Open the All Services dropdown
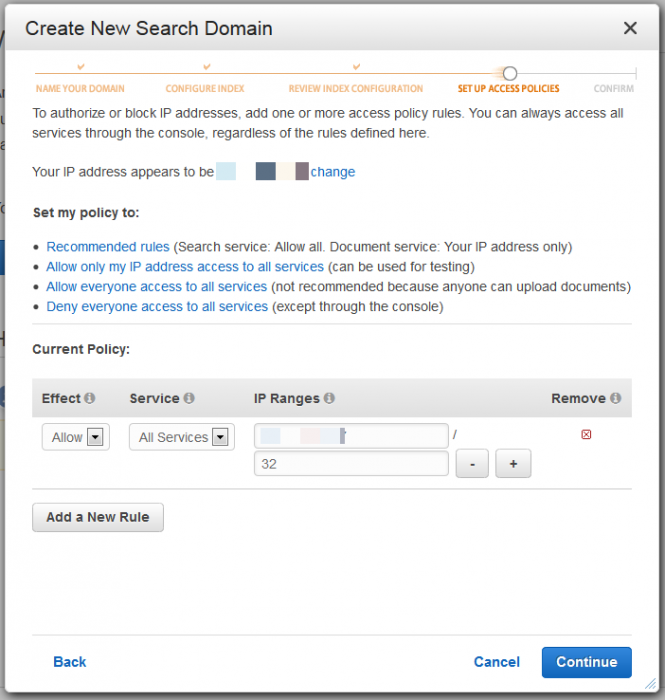 pos(182,437)
